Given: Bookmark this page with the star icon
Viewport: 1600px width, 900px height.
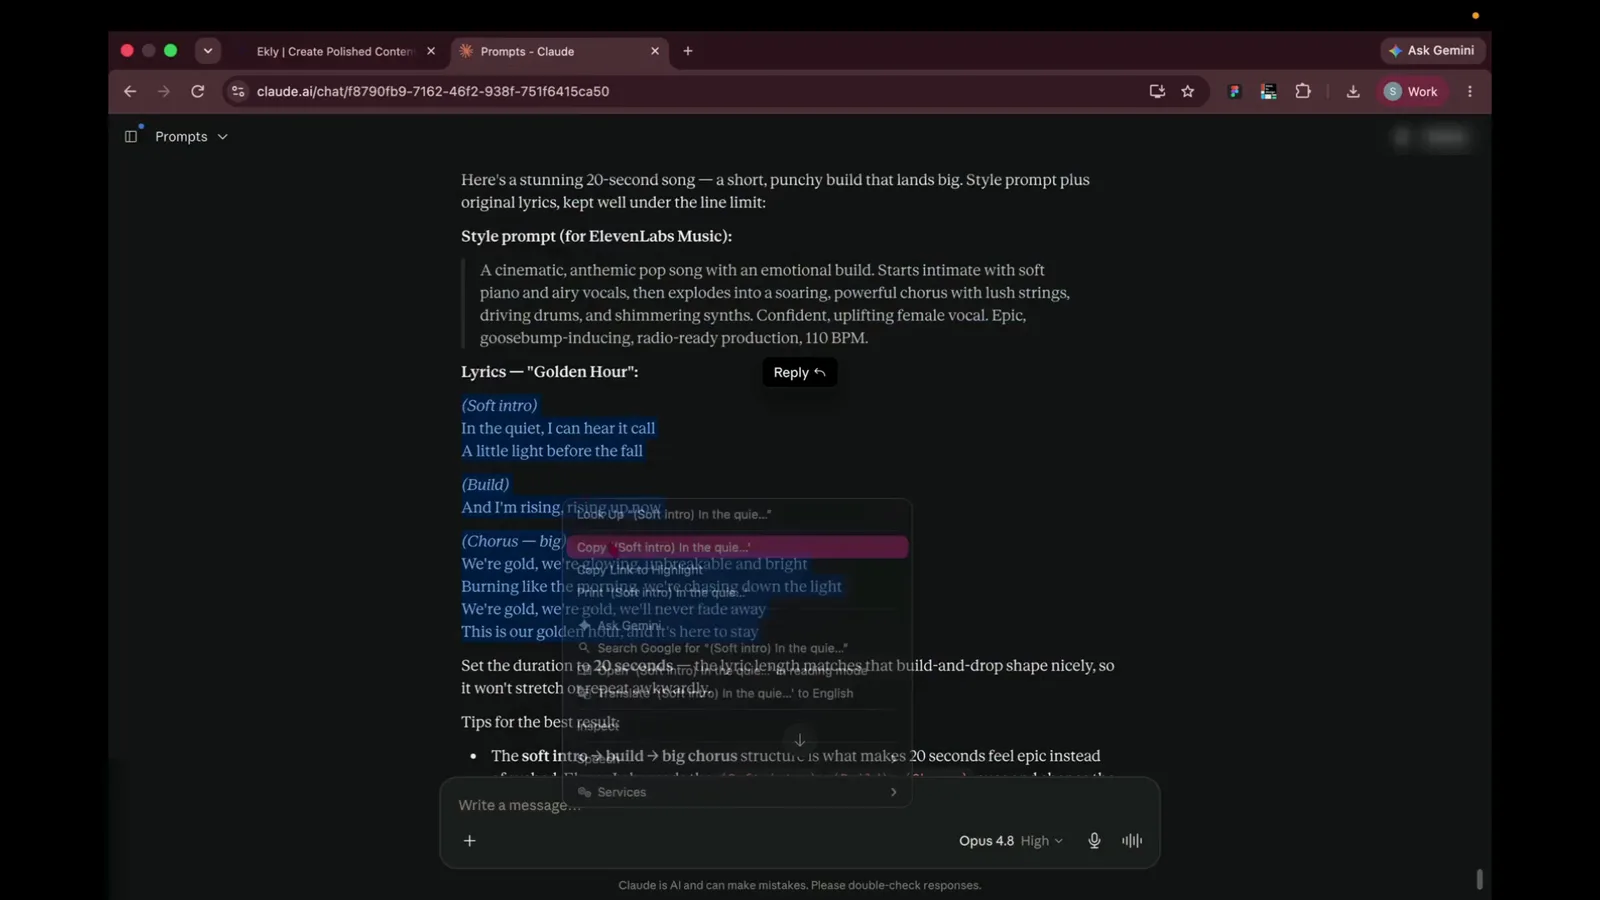Looking at the screenshot, I should click(x=1188, y=91).
